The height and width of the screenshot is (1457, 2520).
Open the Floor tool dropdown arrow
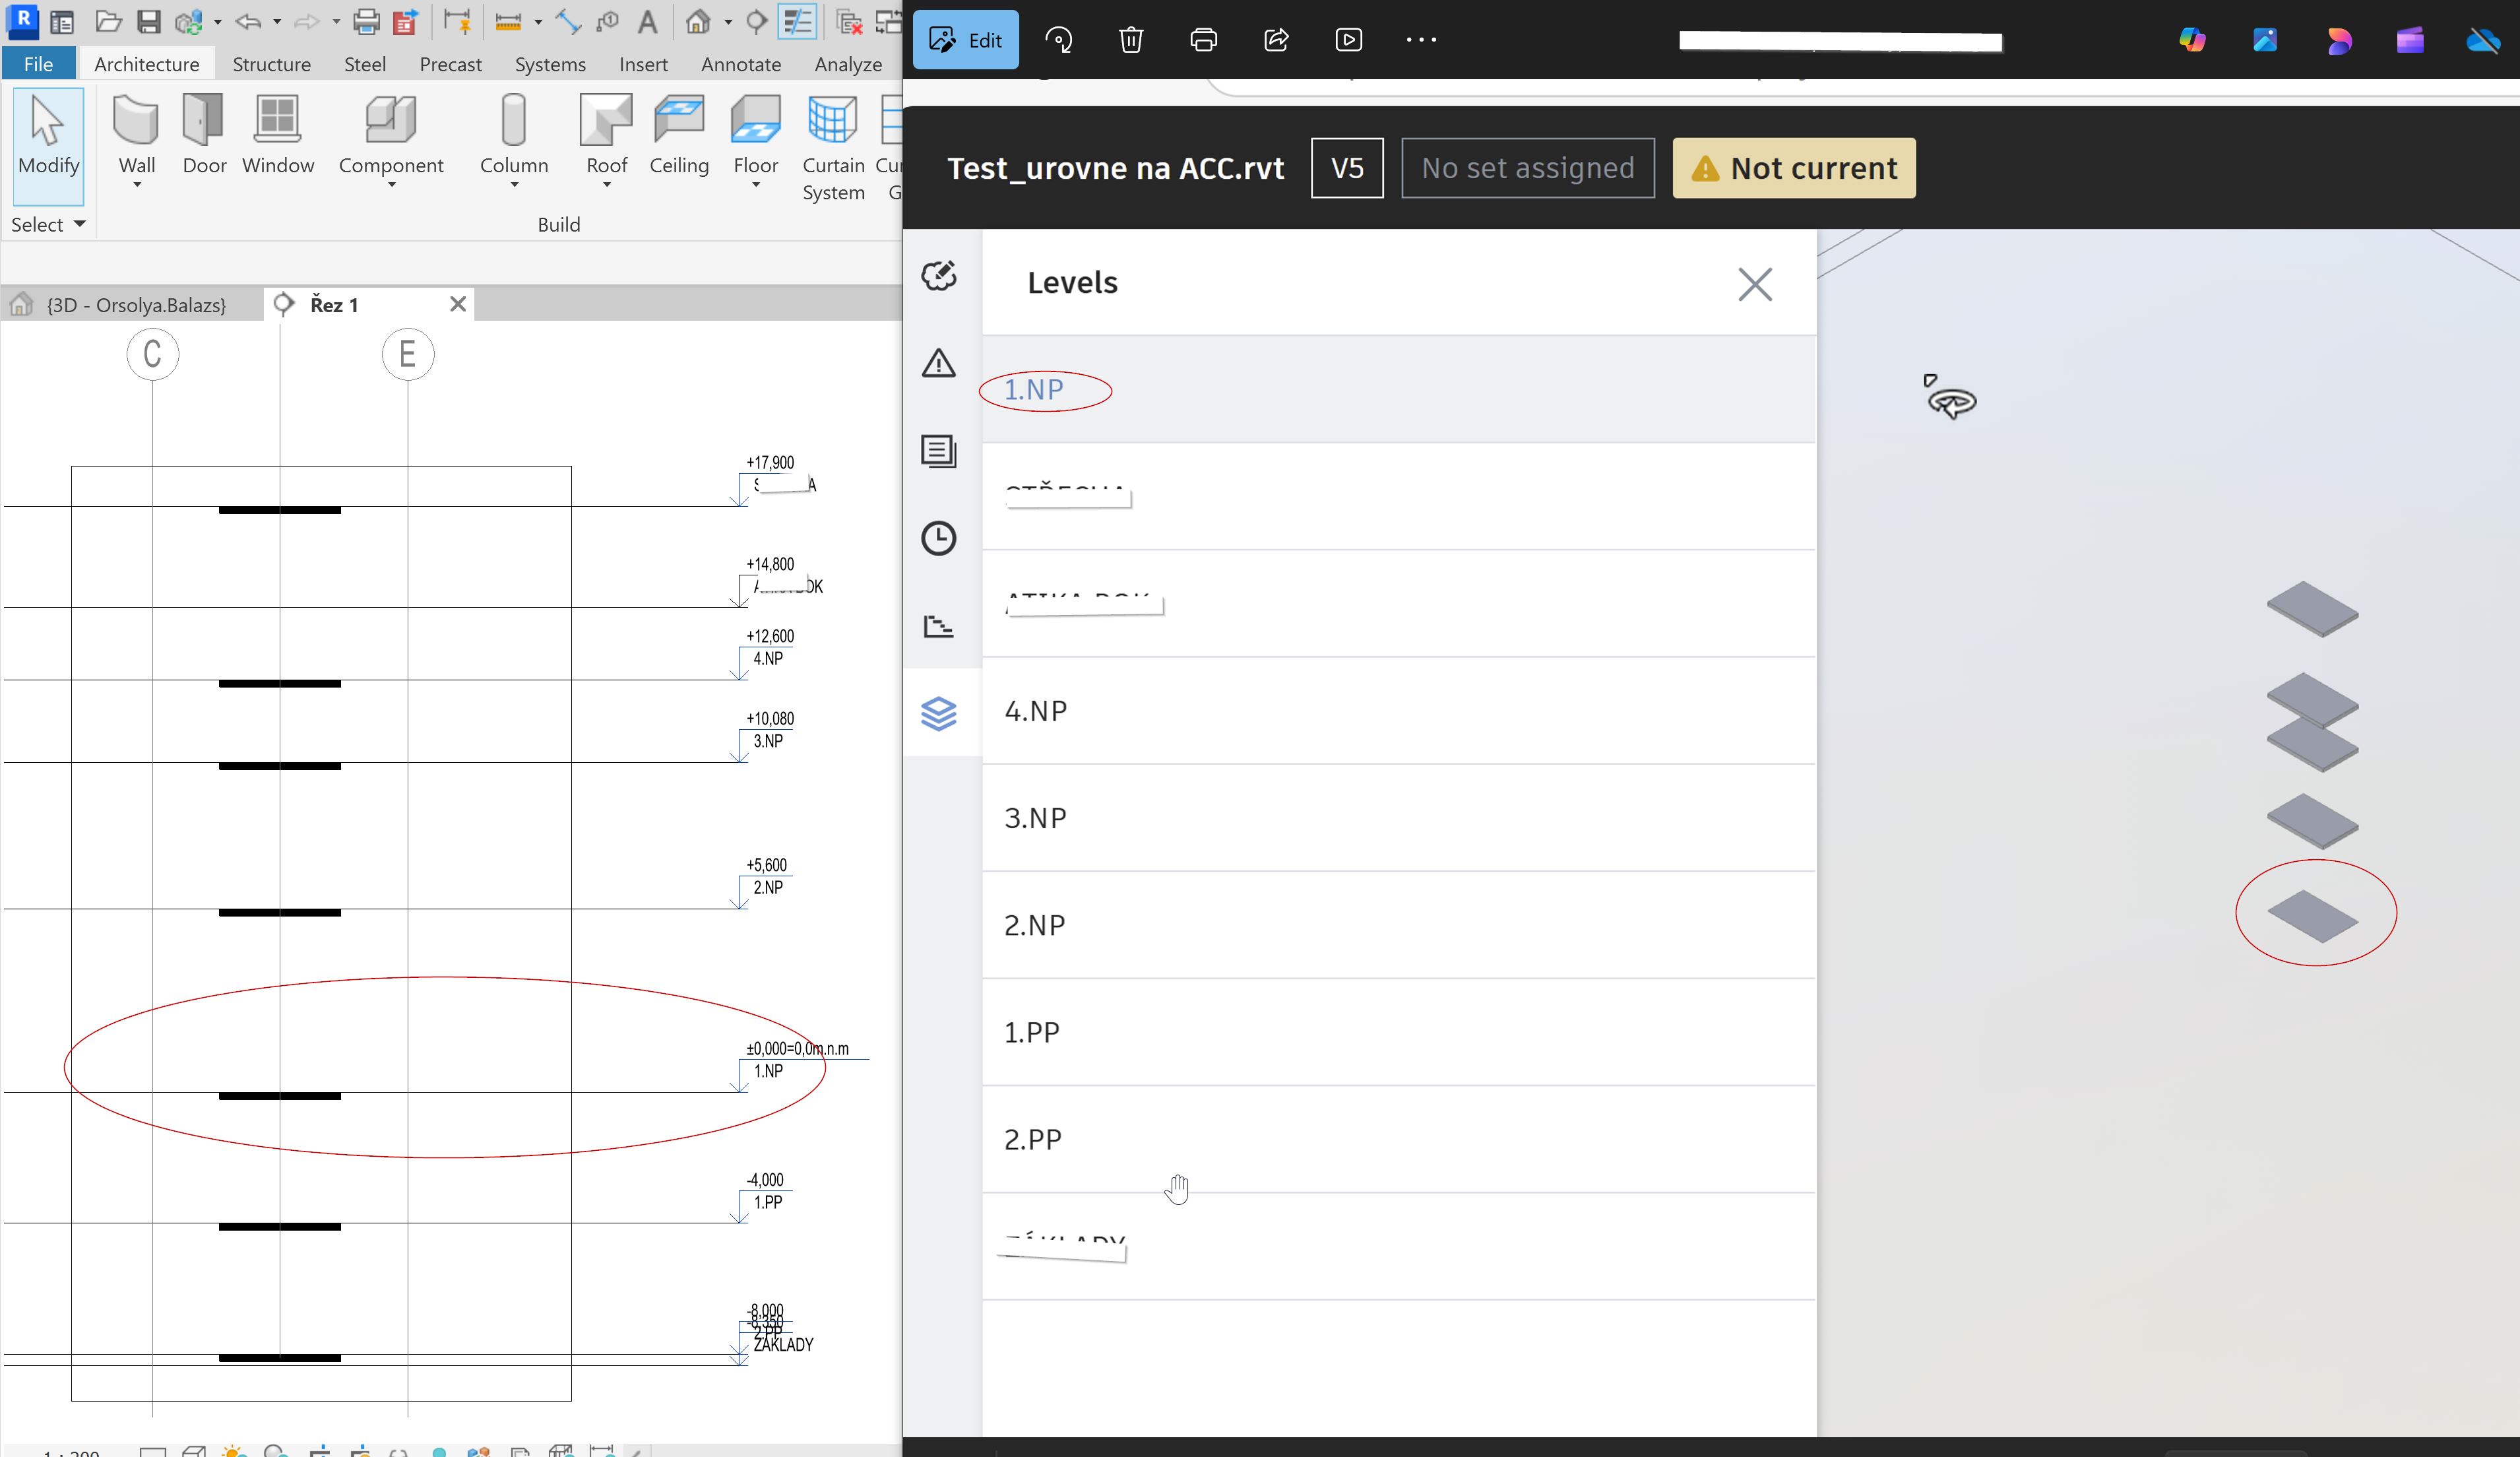coord(755,185)
